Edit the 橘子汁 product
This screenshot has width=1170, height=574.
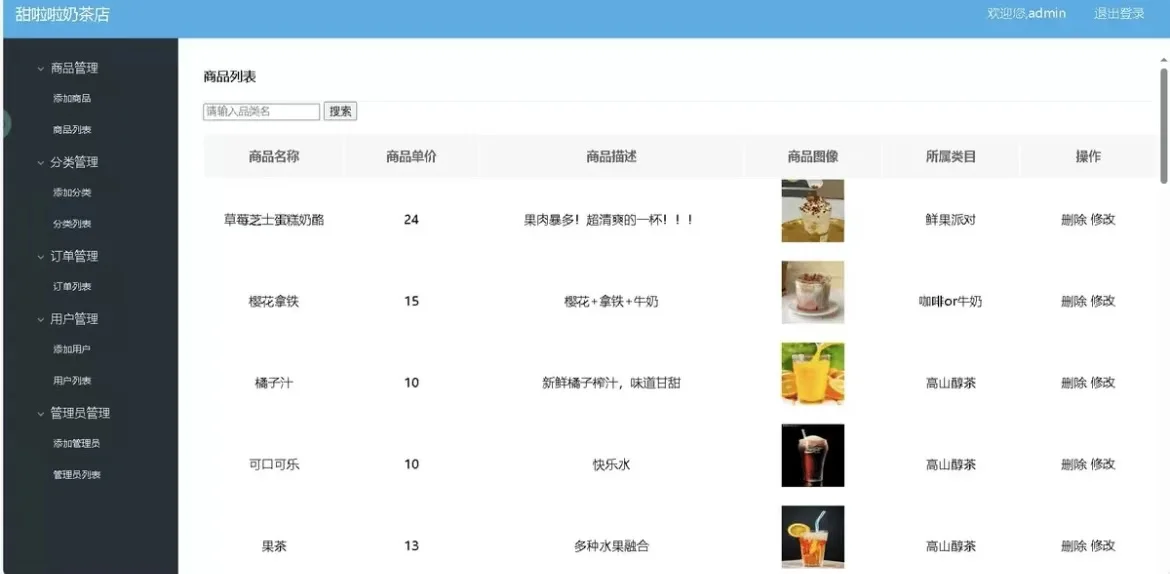coord(1103,383)
